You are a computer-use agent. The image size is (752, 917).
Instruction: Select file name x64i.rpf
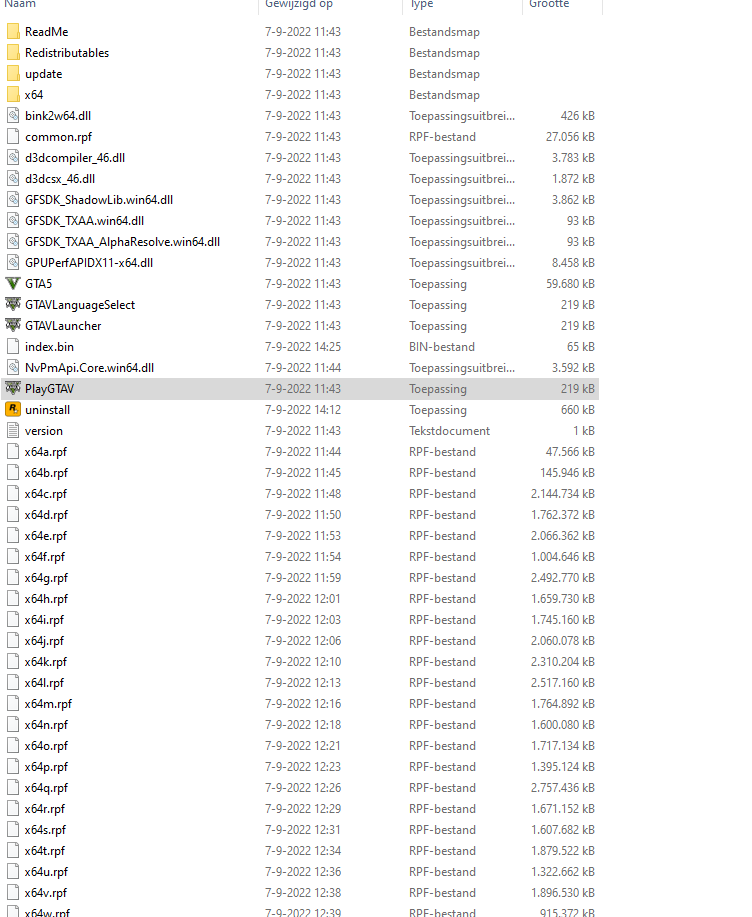tap(44, 620)
